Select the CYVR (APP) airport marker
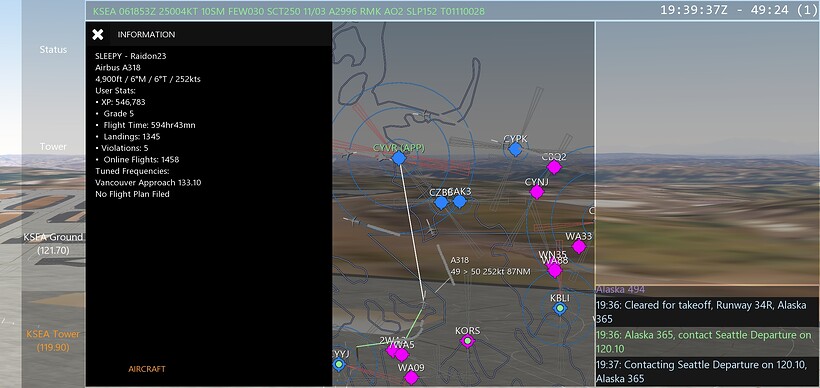820x388 pixels. [x=399, y=158]
